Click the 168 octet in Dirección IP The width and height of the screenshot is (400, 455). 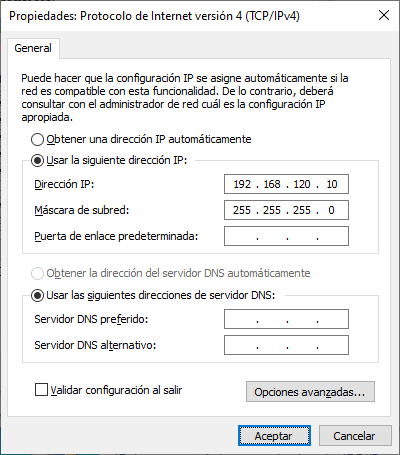coord(272,184)
